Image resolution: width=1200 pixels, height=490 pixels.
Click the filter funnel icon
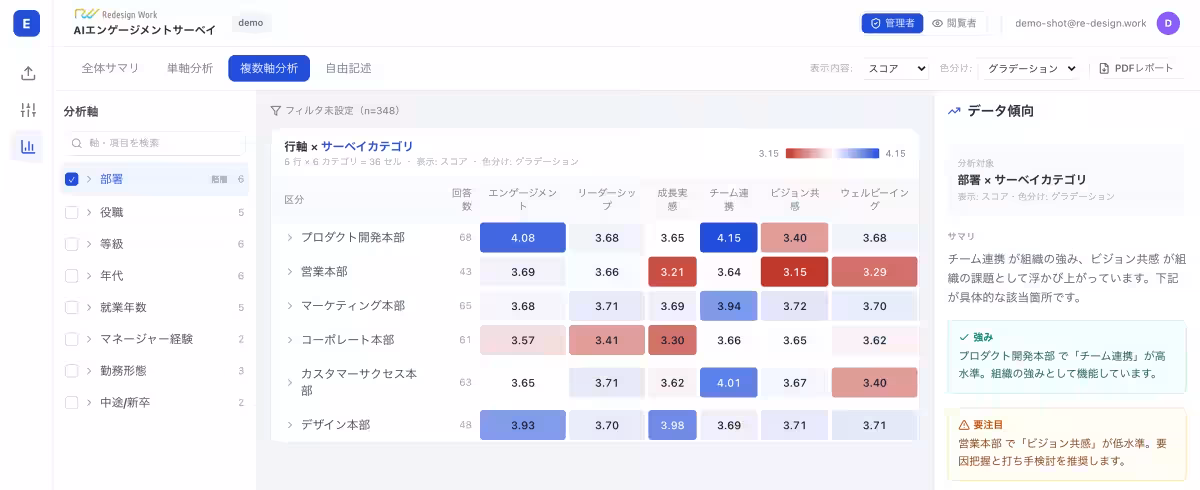click(276, 111)
